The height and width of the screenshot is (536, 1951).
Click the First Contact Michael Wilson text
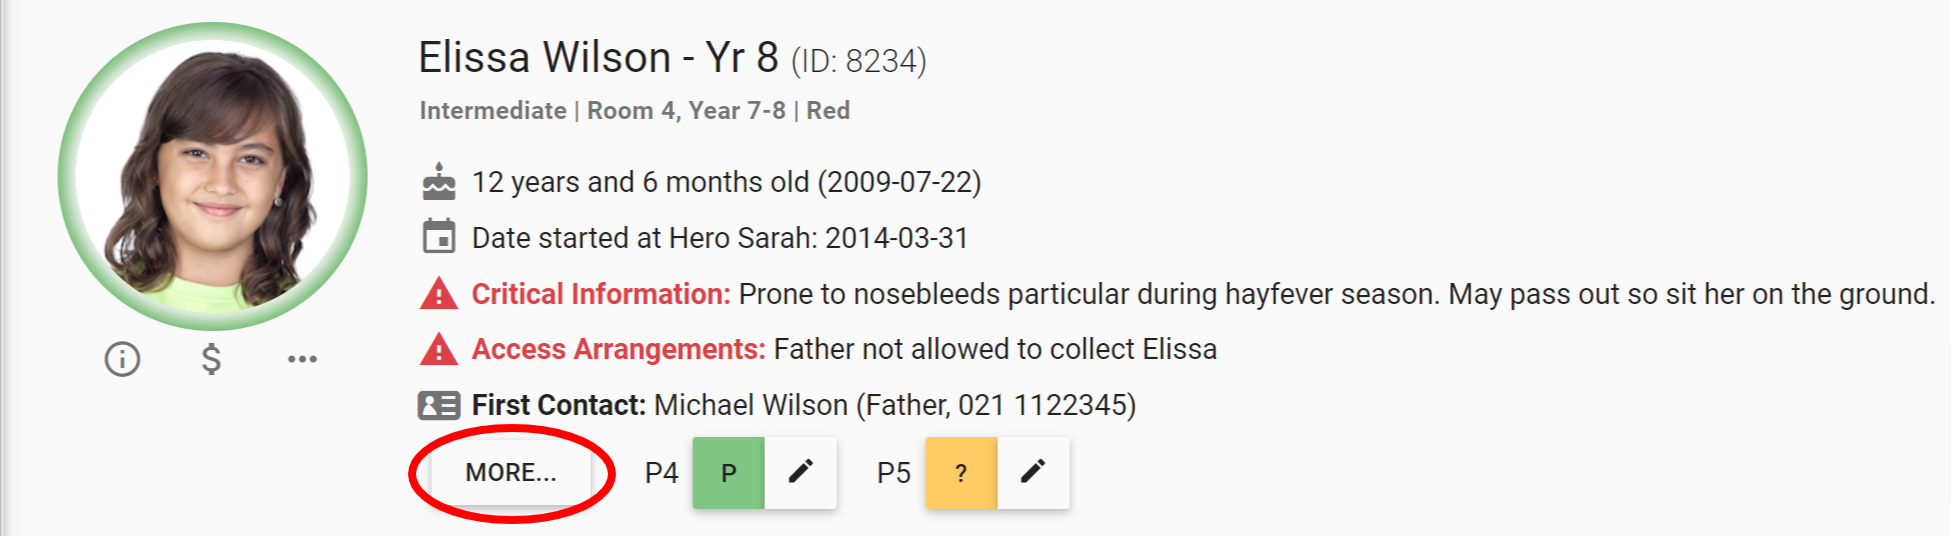(x=894, y=405)
